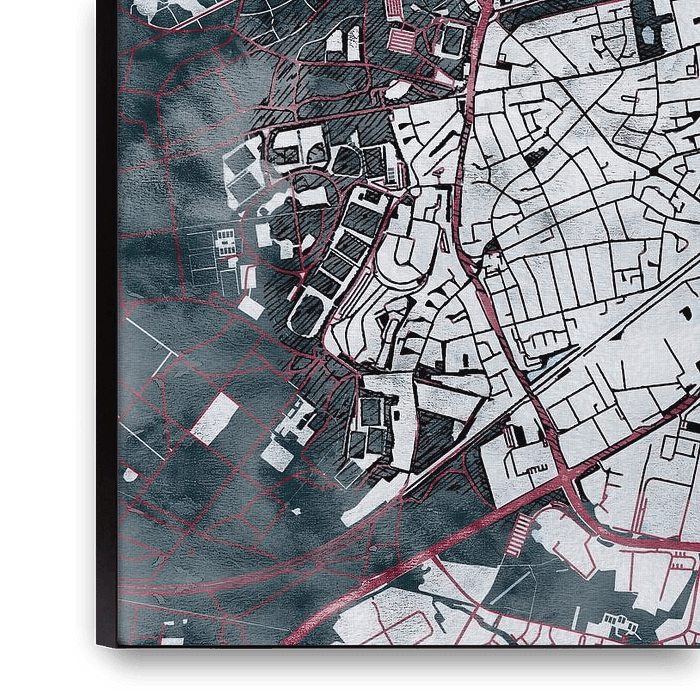Click the large white rectangular field in lower left

point(215,418)
